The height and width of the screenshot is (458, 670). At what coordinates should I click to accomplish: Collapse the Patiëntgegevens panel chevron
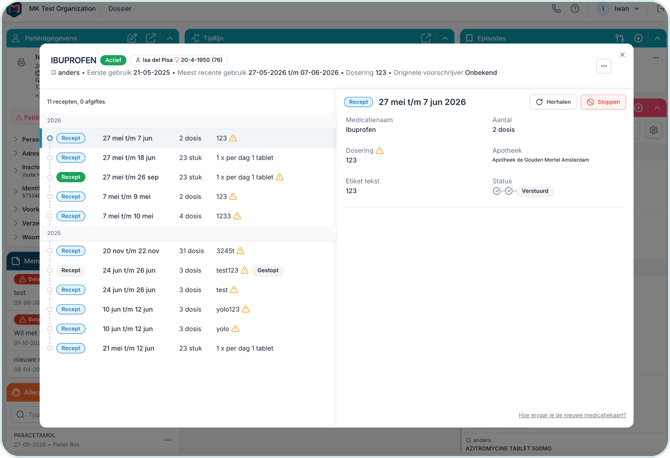tap(170, 38)
